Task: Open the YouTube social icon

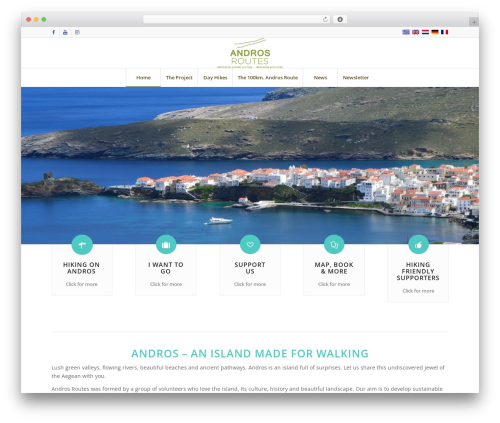Action: tap(65, 32)
